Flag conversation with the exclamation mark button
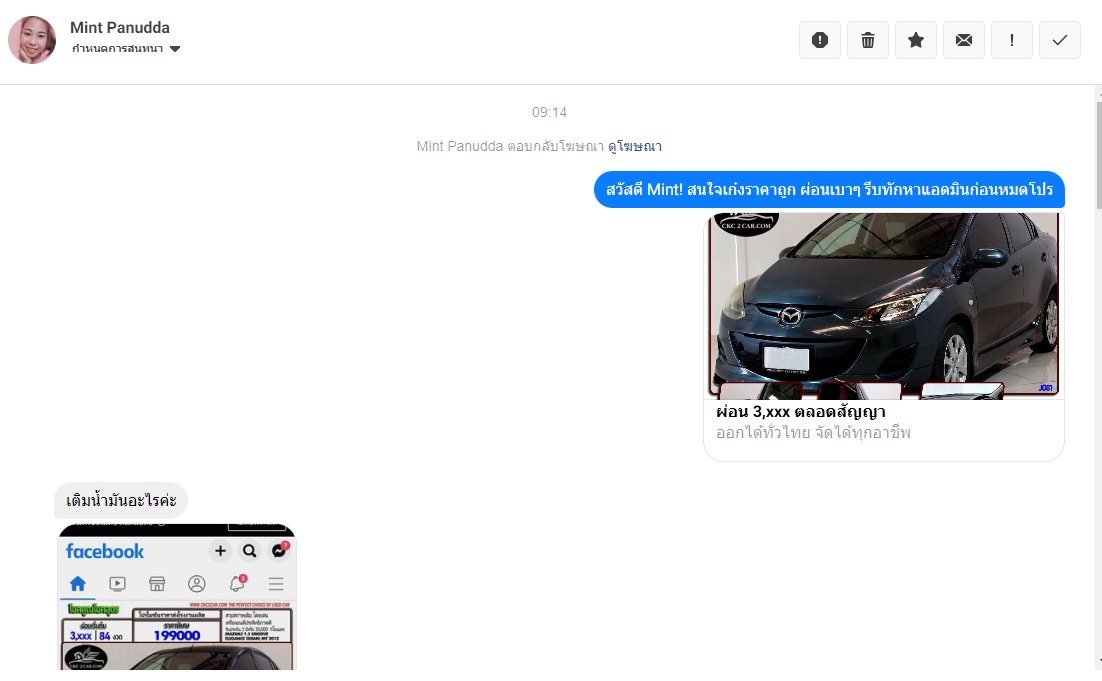1102x681 pixels. (x=1011, y=40)
